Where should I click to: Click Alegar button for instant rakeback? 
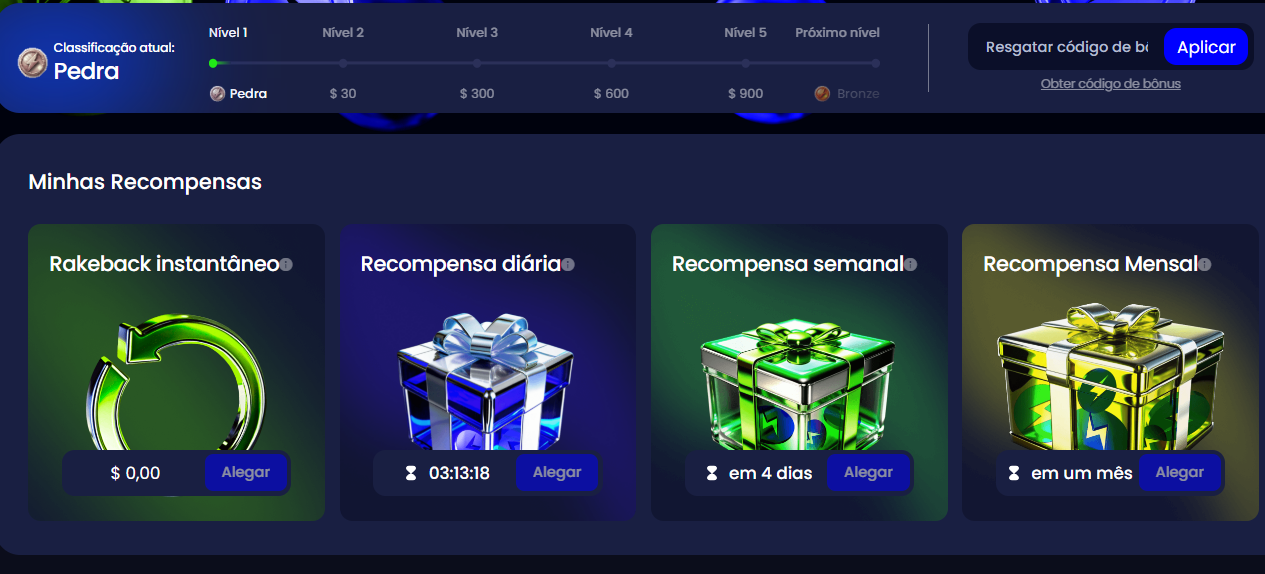(x=246, y=472)
